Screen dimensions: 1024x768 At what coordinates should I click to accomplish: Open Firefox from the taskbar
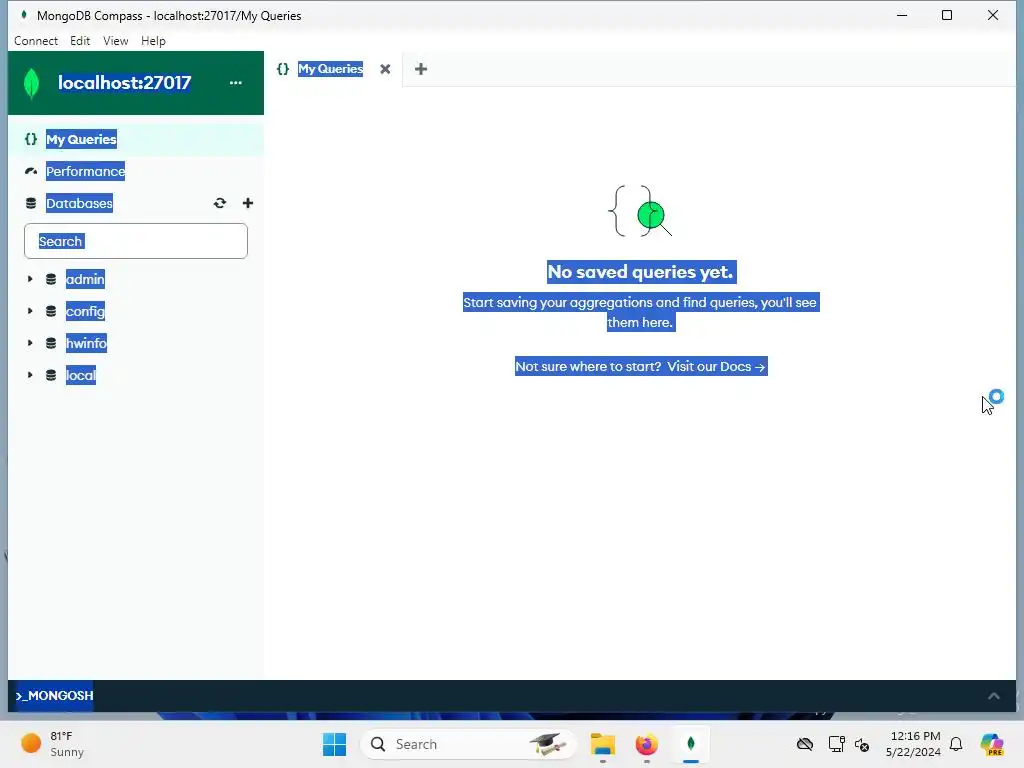coord(647,744)
